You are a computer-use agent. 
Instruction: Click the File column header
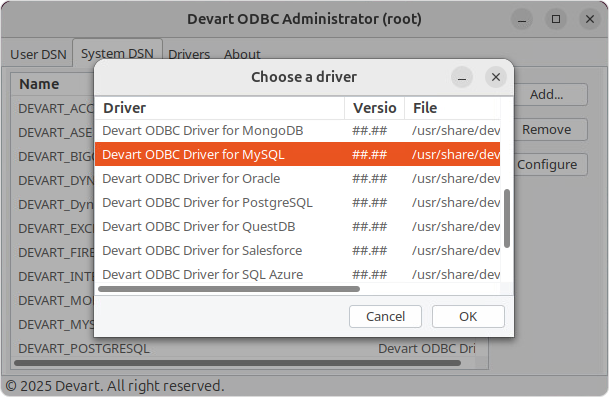[452, 108]
